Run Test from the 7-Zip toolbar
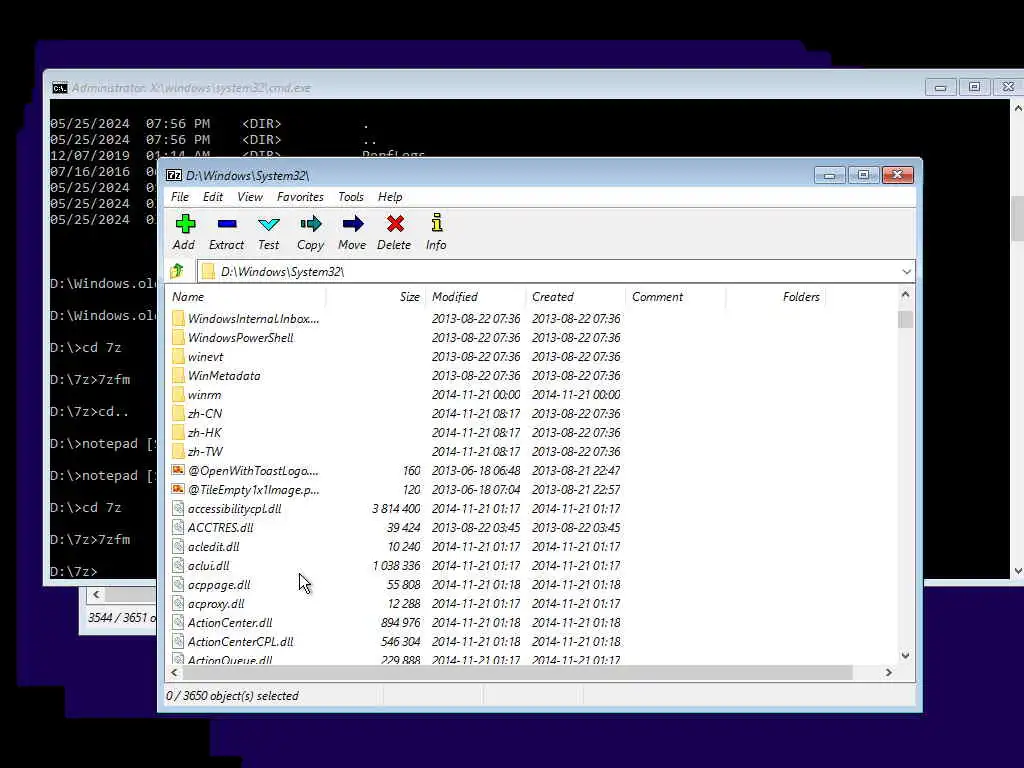Image resolution: width=1024 pixels, height=768 pixels. click(268, 224)
